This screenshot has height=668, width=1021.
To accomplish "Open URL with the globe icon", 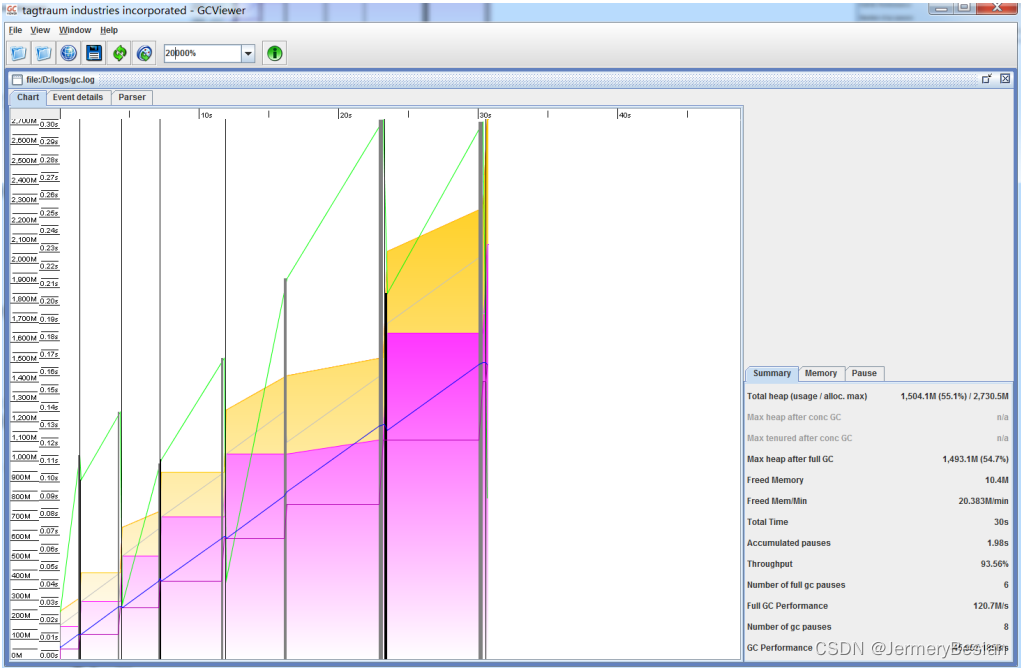I will point(68,53).
